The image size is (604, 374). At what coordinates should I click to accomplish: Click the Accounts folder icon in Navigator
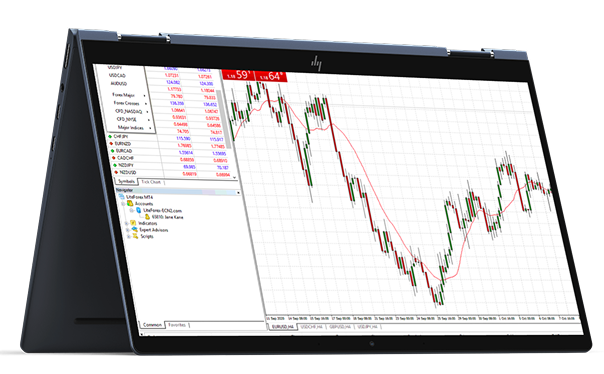coord(130,203)
